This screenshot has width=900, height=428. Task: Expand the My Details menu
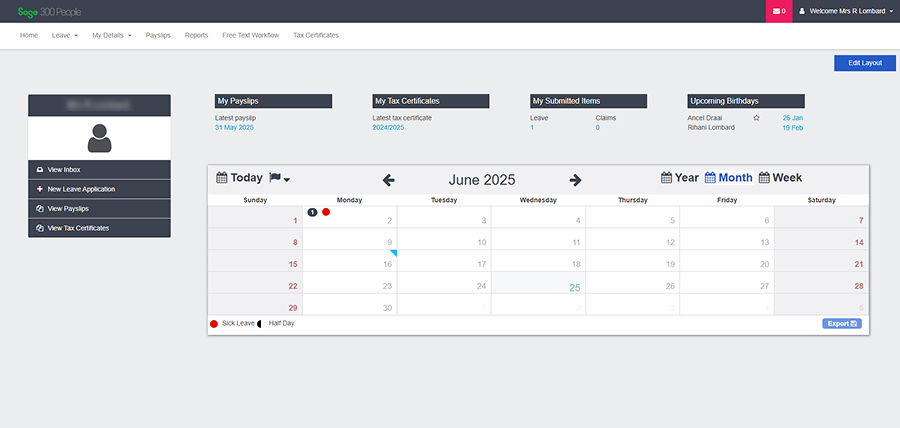pos(111,35)
